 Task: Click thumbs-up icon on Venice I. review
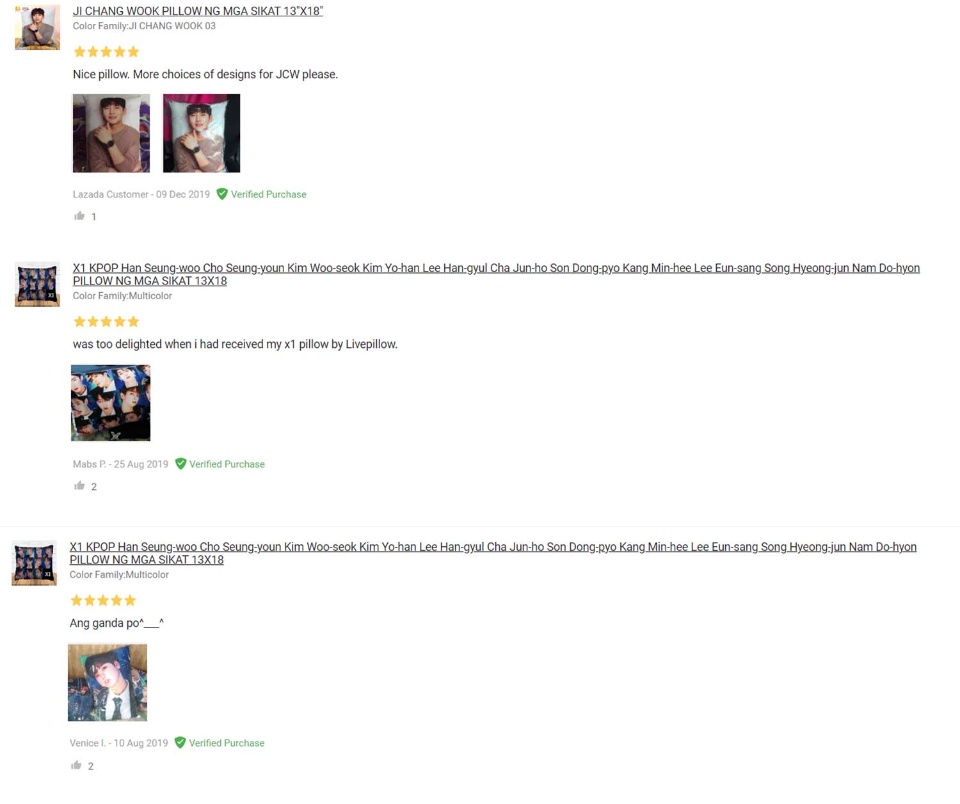point(76,765)
